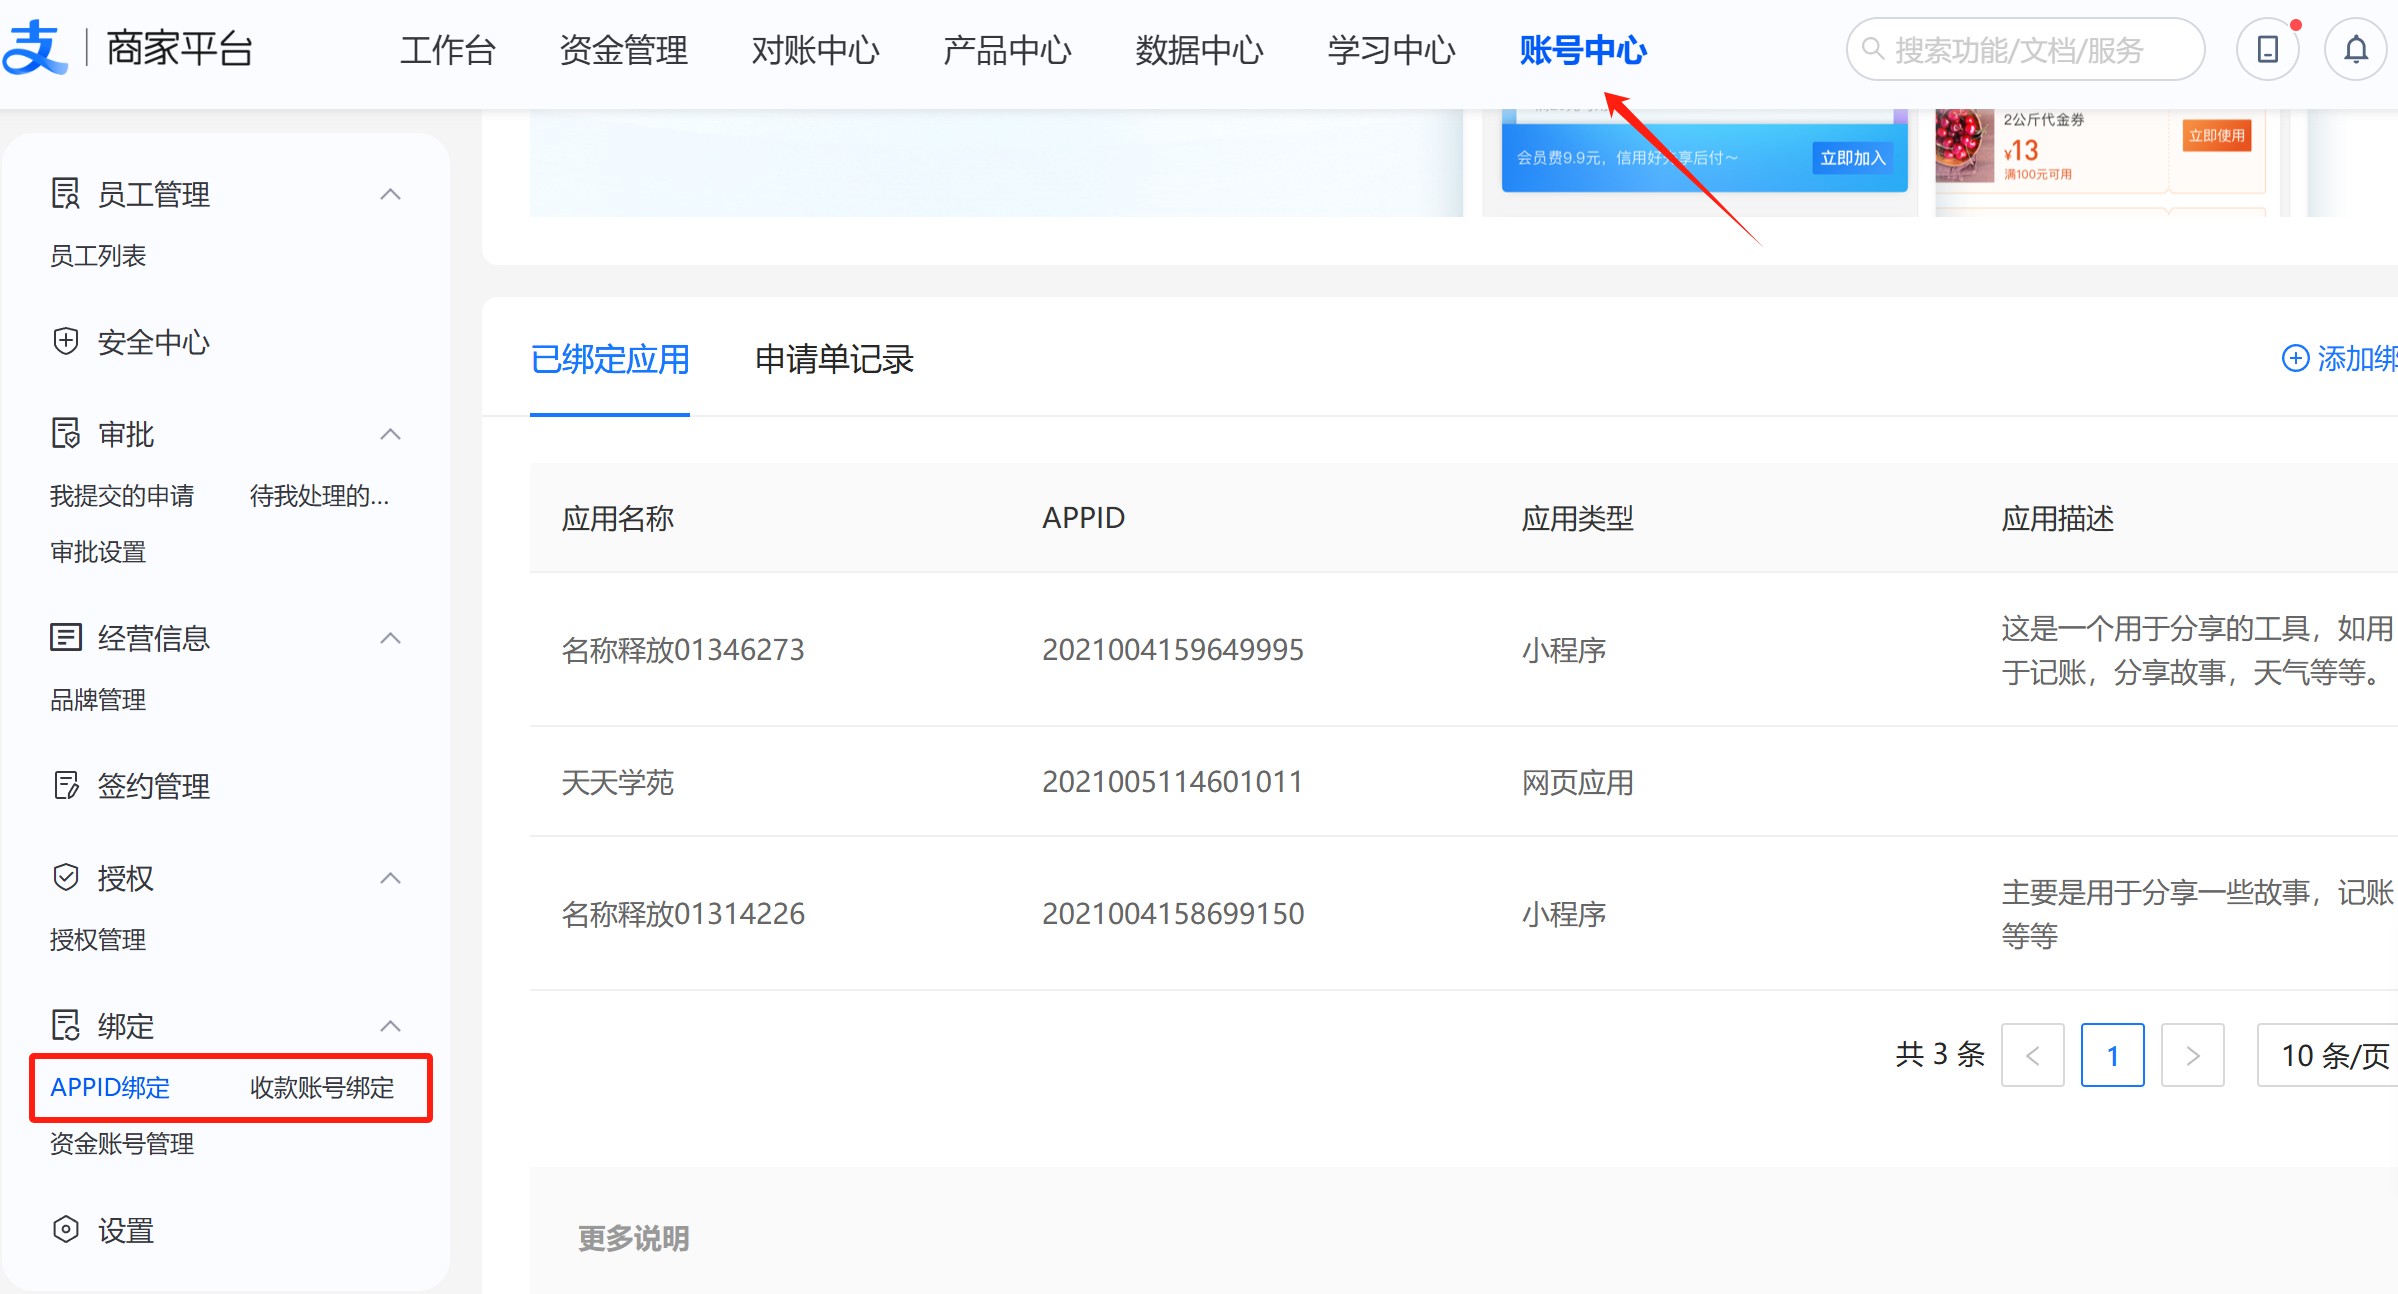Open the notification bell icon

coord(2355,49)
